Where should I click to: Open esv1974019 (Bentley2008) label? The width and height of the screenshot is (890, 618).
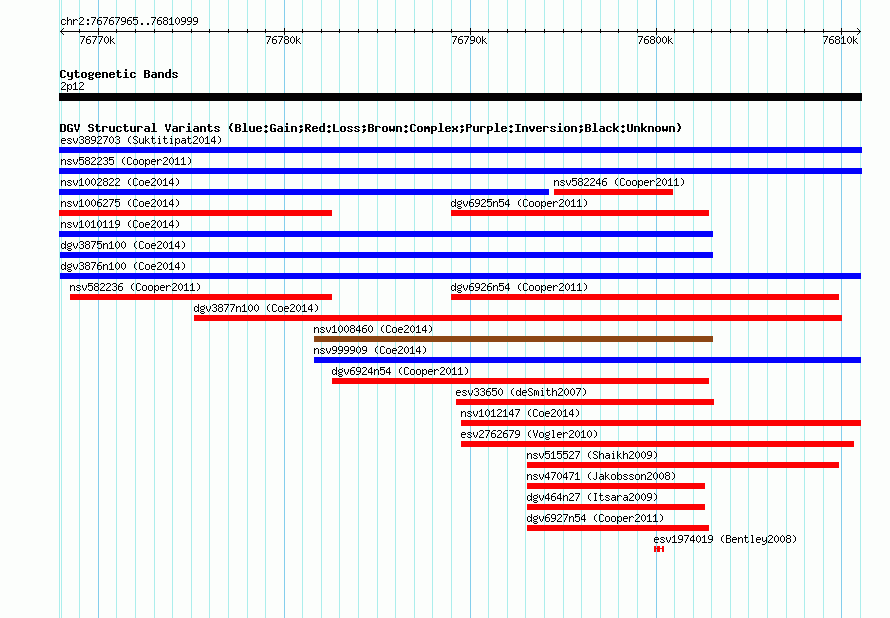click(x=725, y=539)
